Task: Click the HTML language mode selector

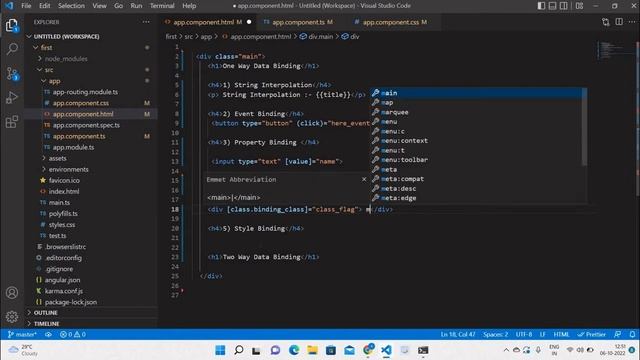Action: click(x=561, y=334)
